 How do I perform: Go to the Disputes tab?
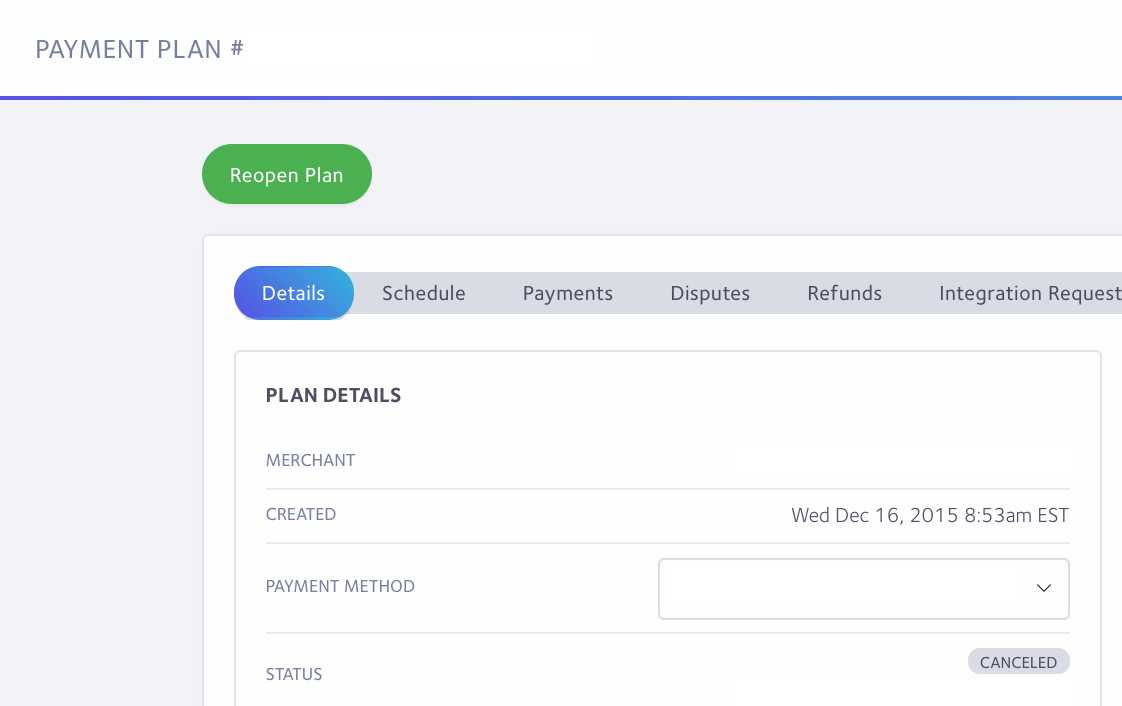710,293
